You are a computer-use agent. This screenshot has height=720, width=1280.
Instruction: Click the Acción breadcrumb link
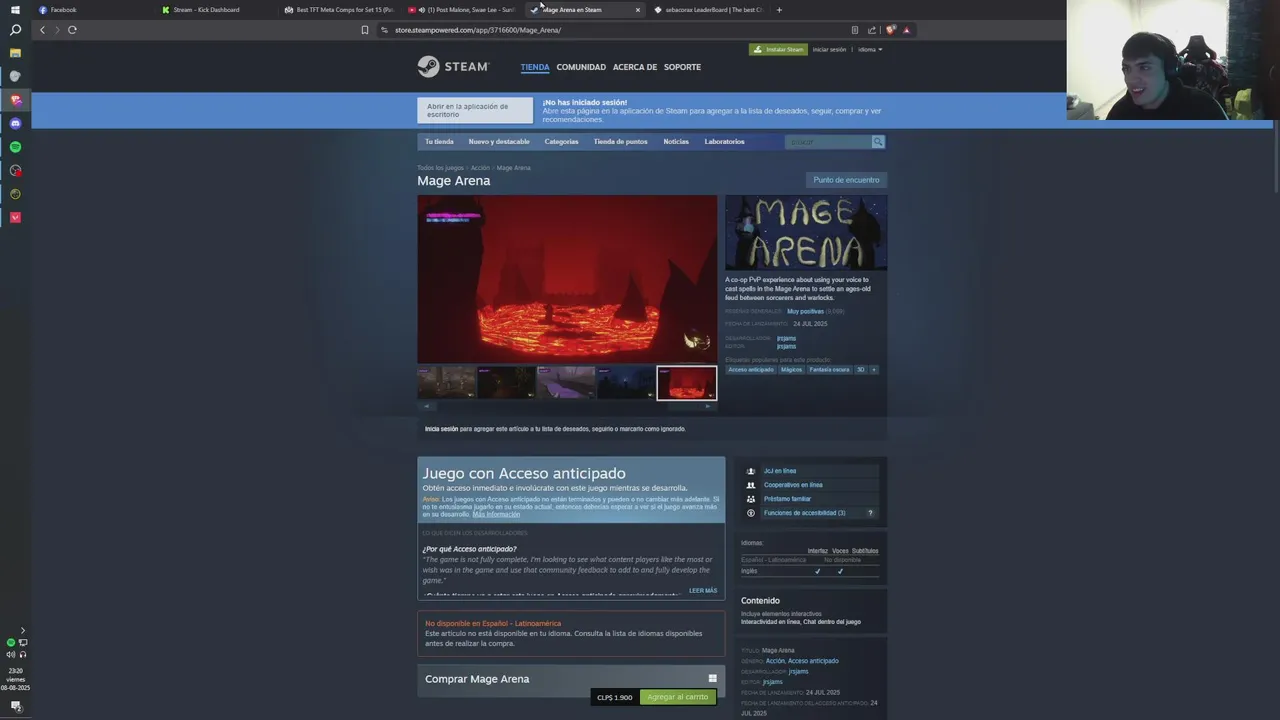[x=480, y=168]
